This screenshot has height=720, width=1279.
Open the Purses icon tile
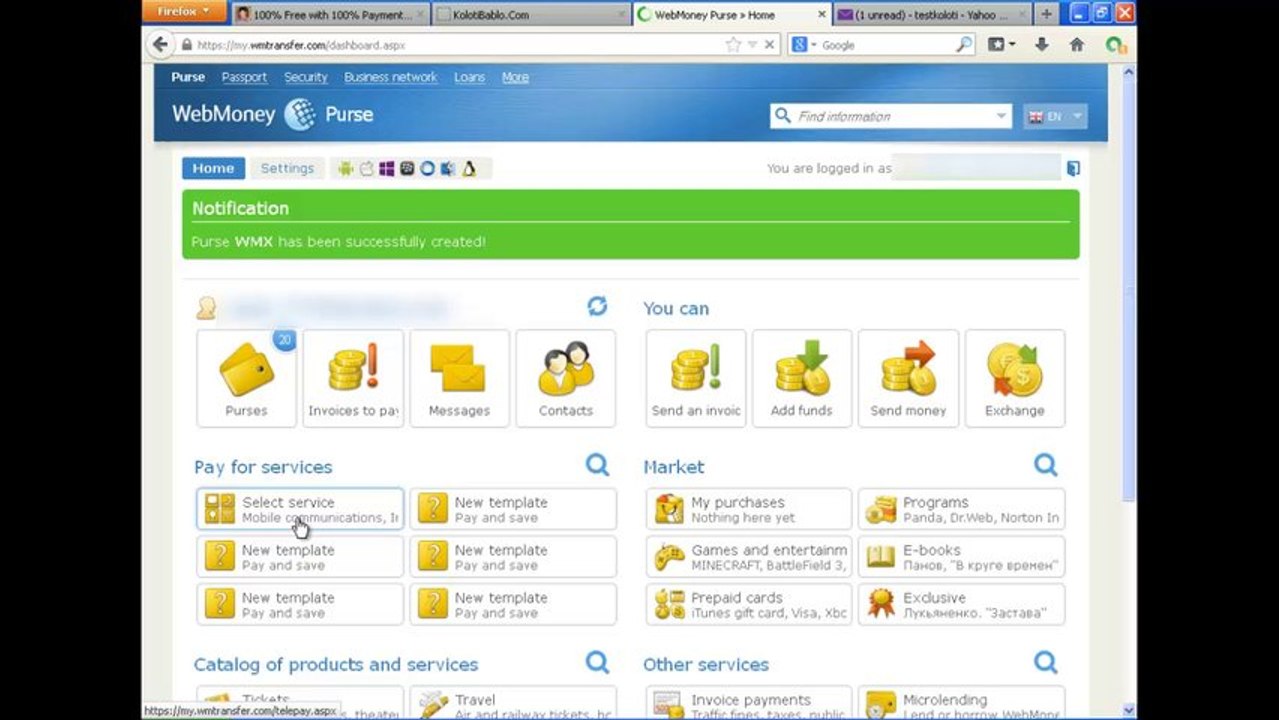(x=246, y=378)
